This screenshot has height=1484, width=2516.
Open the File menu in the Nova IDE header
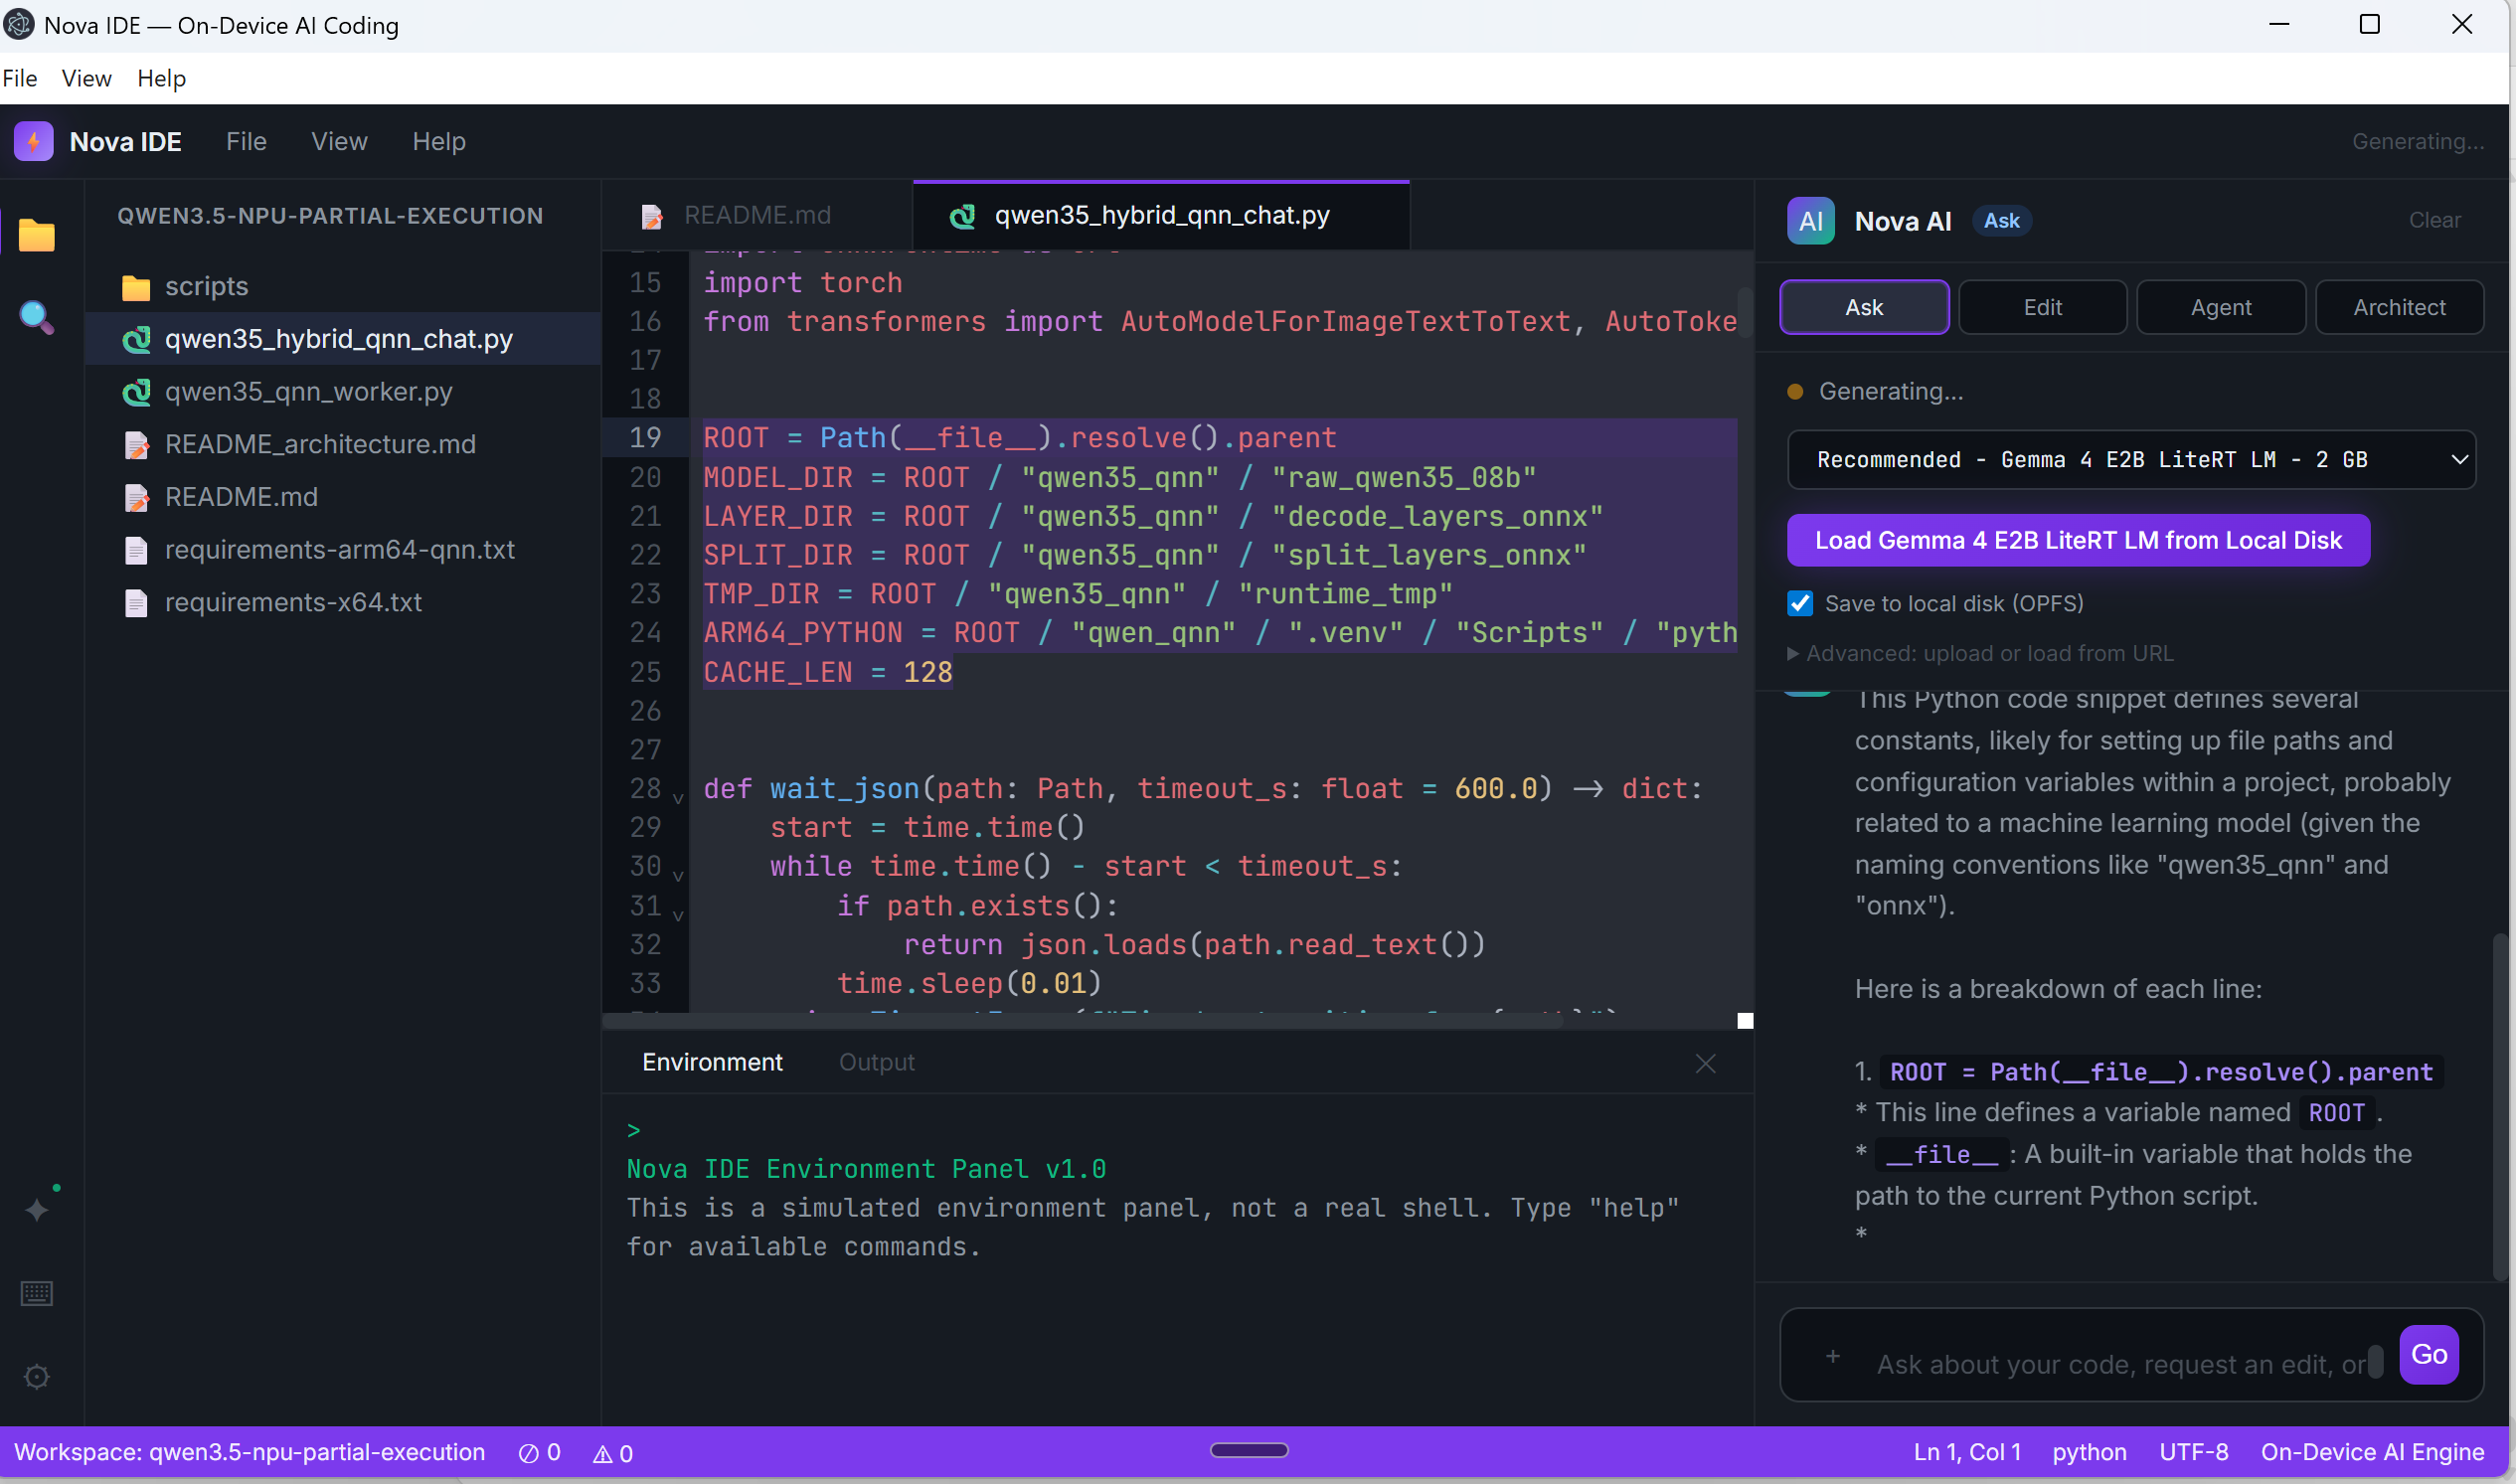(x=246, y=141)
